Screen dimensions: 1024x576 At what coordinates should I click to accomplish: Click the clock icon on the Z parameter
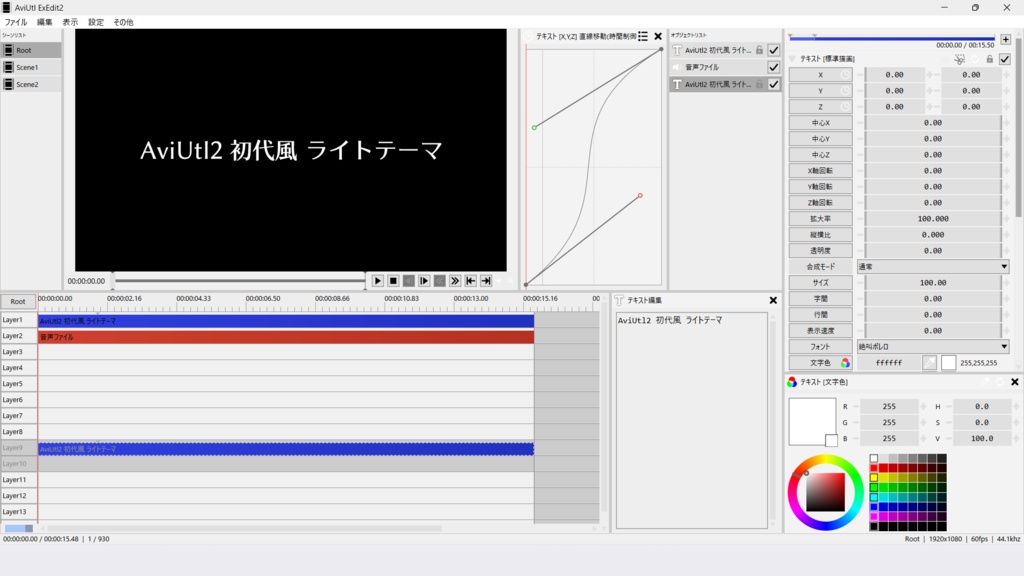[x=845, y=106]
